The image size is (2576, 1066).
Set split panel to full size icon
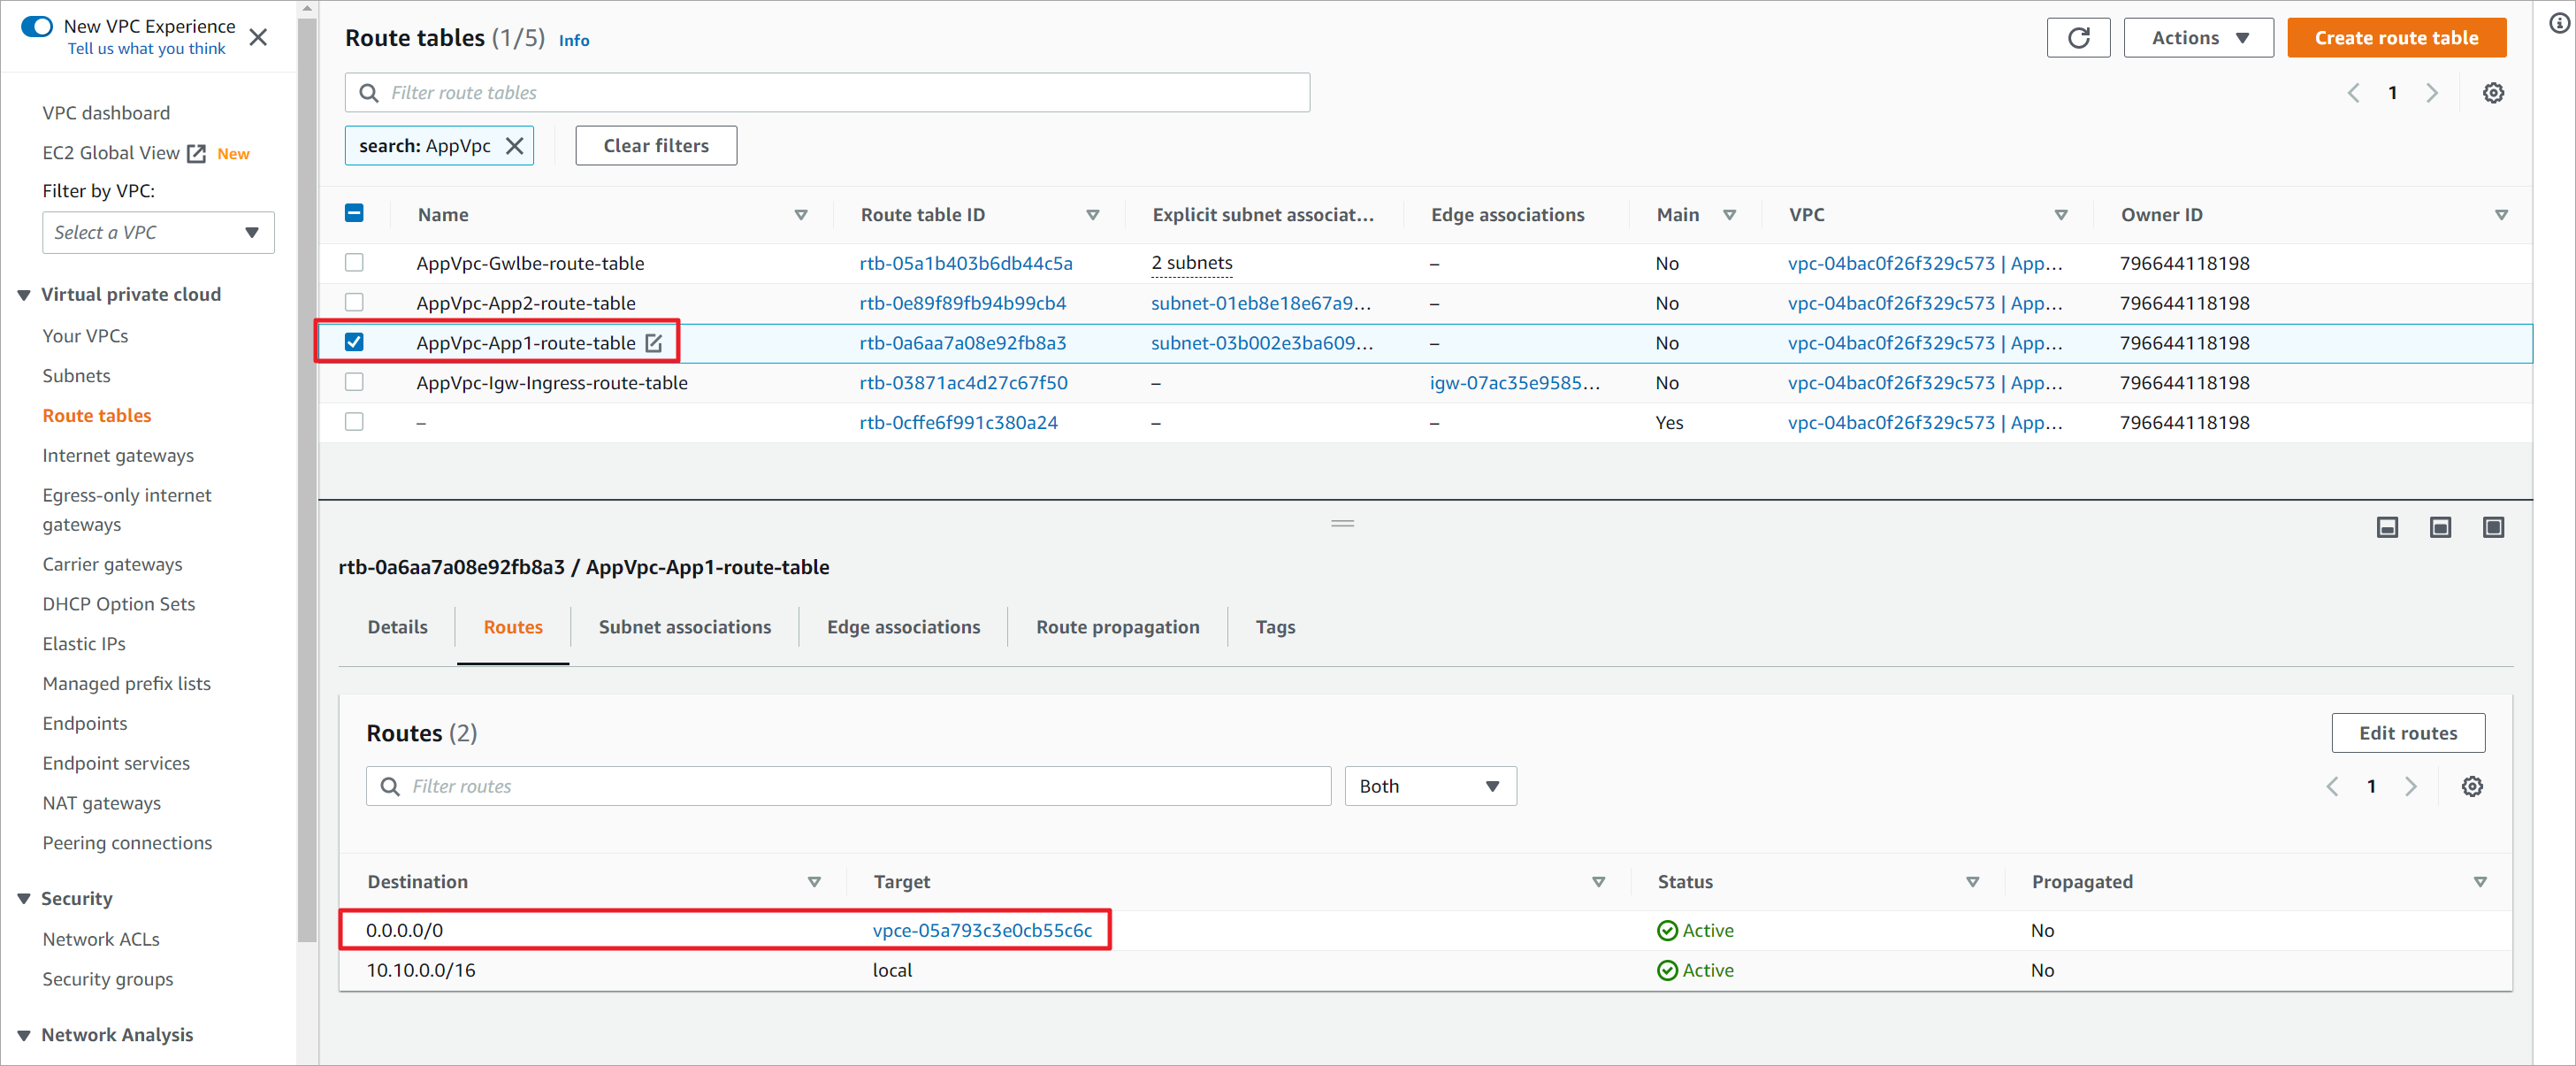pos(2493,527)
